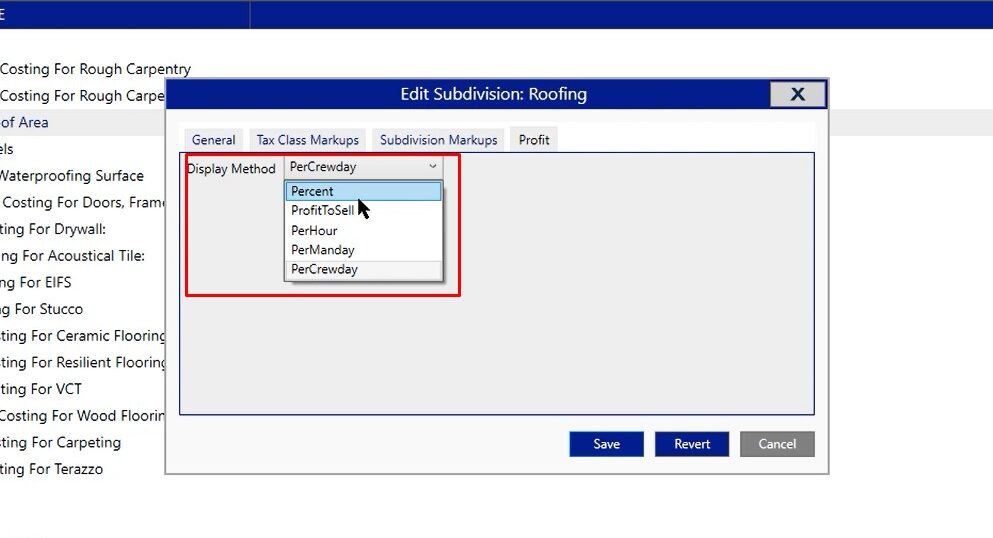Open the Tax Class Markups tab
The image size is (993, 538).
(x=307, y=140)
